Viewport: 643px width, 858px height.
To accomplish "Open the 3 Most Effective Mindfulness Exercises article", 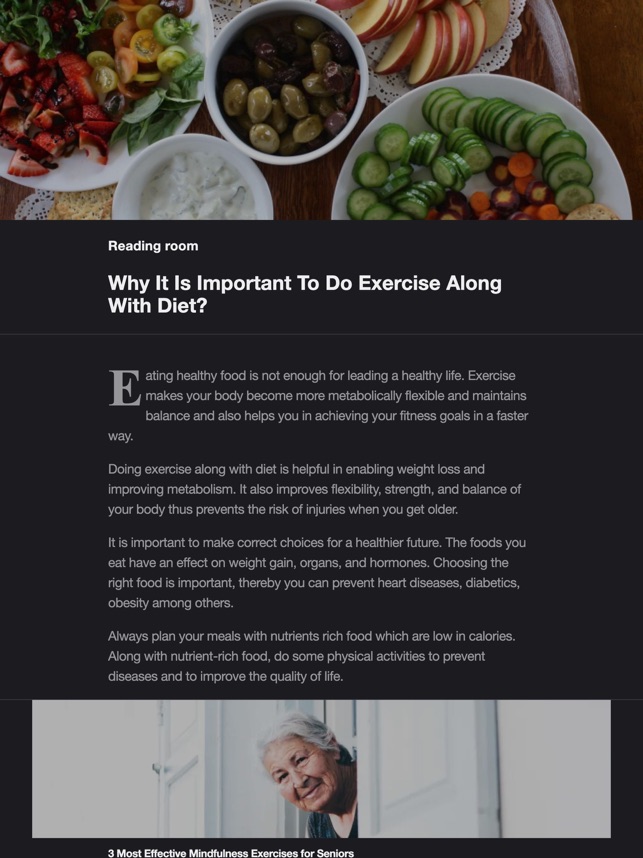I will click(231, 853).
